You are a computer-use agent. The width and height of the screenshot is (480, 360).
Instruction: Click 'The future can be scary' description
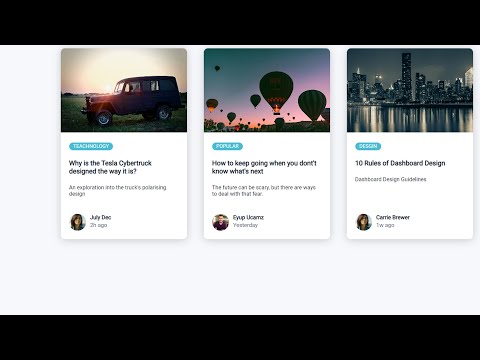(x=264, y=191)
